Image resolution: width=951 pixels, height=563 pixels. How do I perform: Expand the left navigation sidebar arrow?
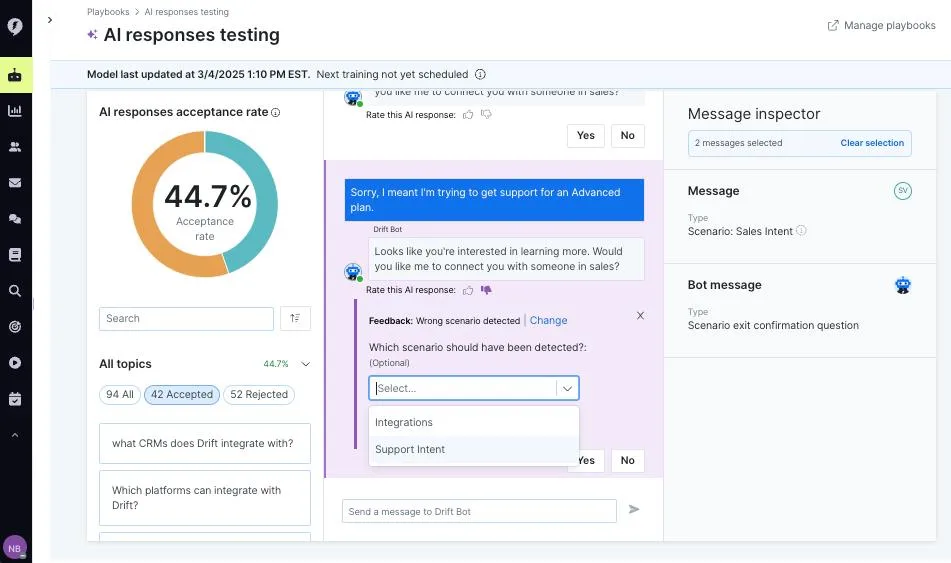[50, 20]
